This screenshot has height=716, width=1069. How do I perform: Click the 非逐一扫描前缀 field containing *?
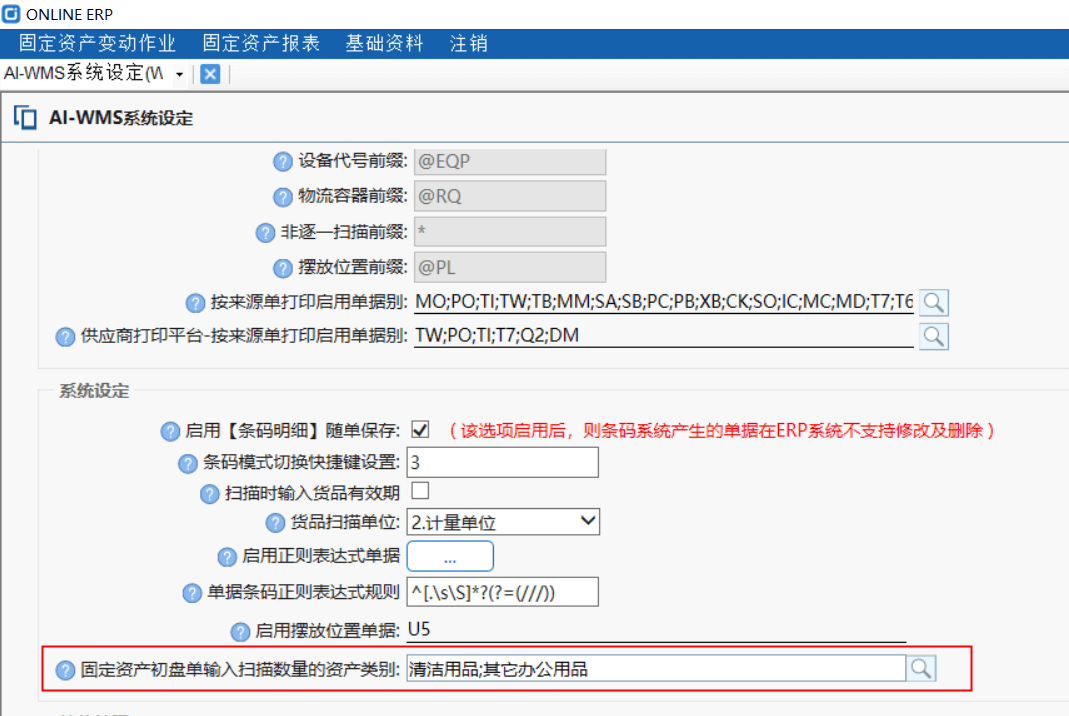coord(510,232)
